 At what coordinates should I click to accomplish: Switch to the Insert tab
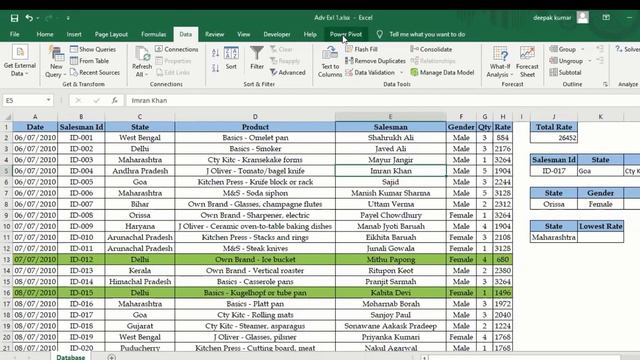(x=74, y=35)
